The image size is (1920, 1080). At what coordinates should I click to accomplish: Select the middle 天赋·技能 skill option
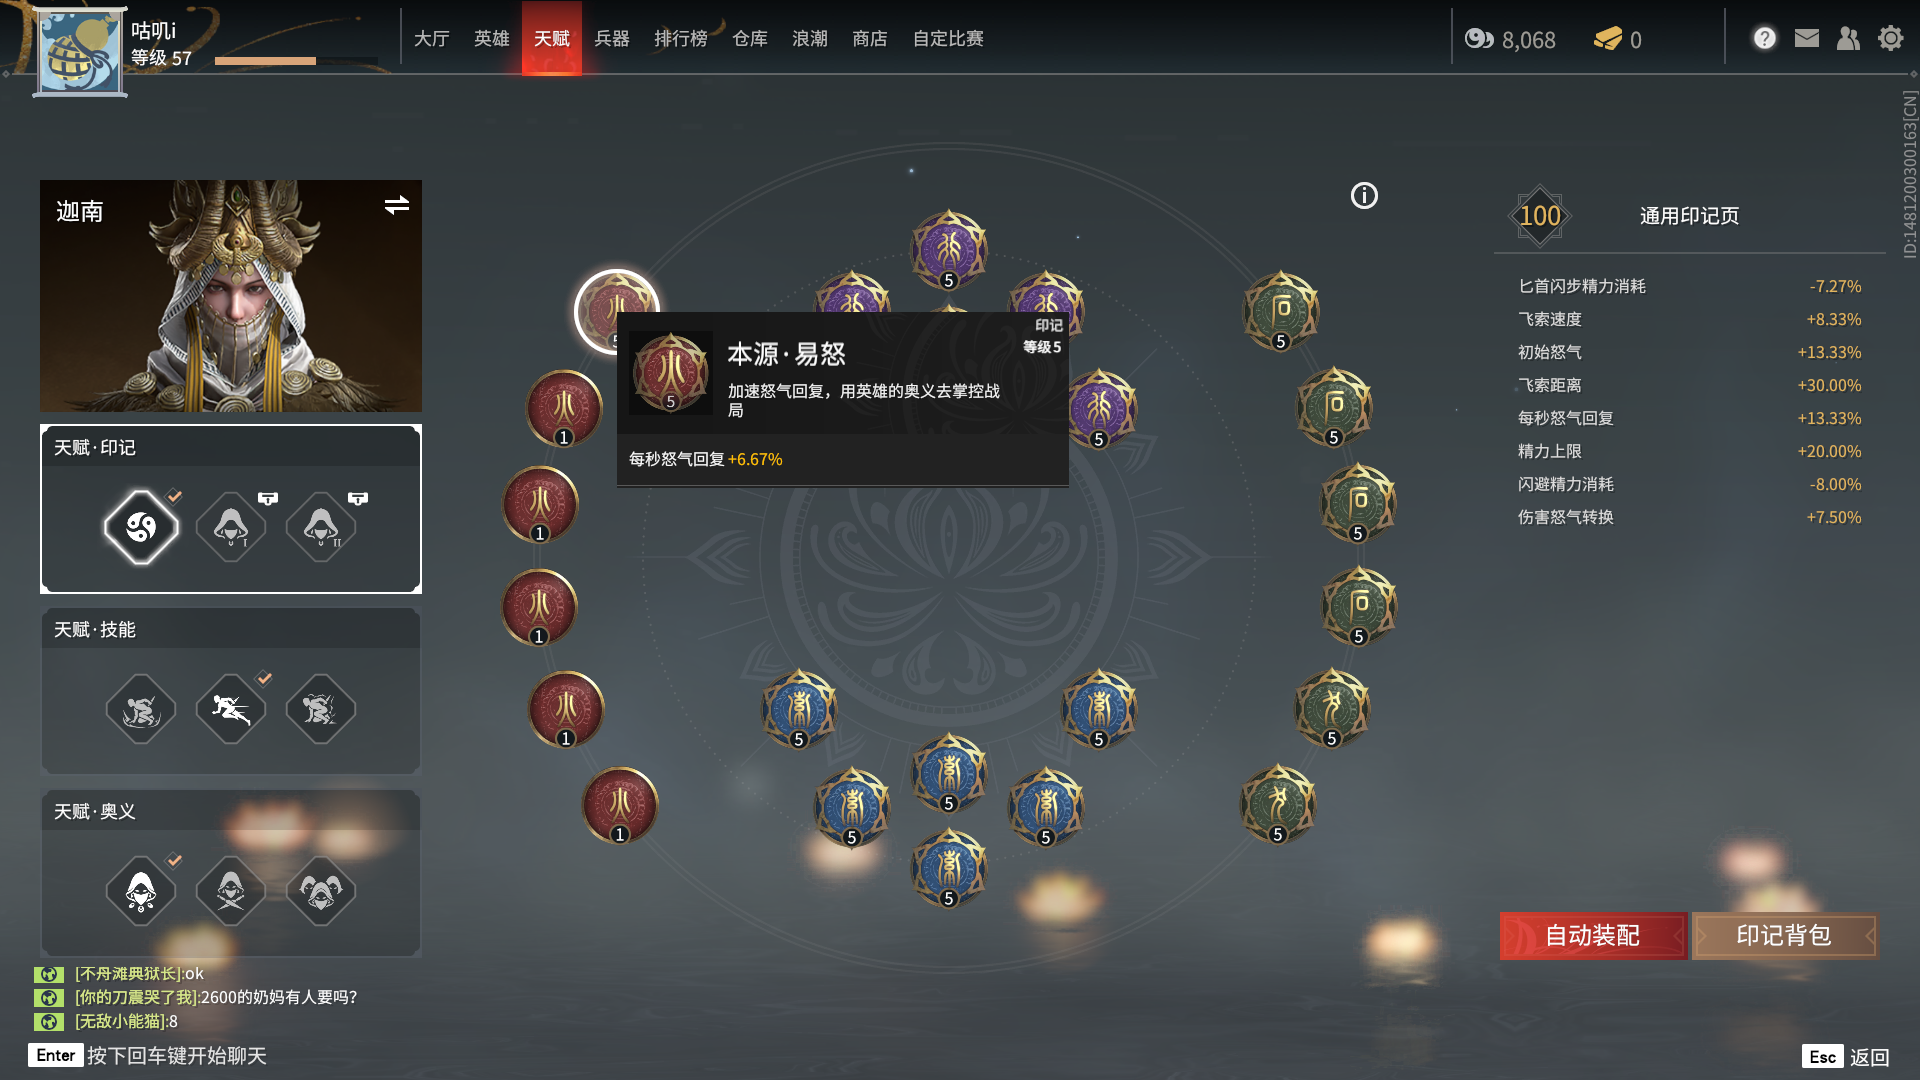[x=231, y=709]
